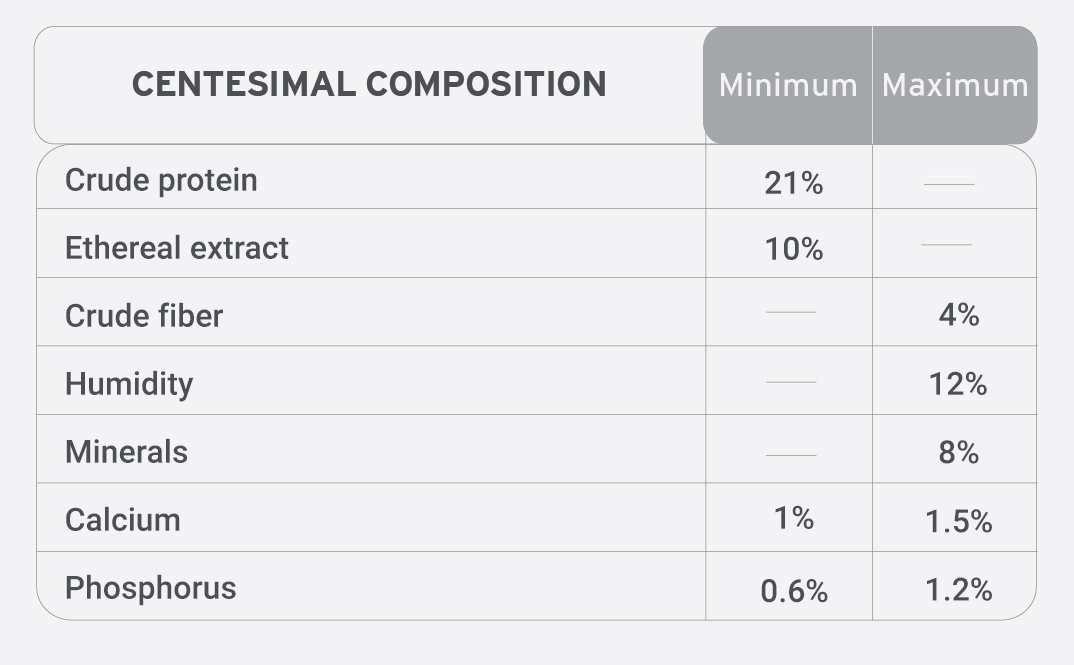Click the 1.2% phosphorus maximum value
This screenshot has width=1074, height=665.
(958, 590)
